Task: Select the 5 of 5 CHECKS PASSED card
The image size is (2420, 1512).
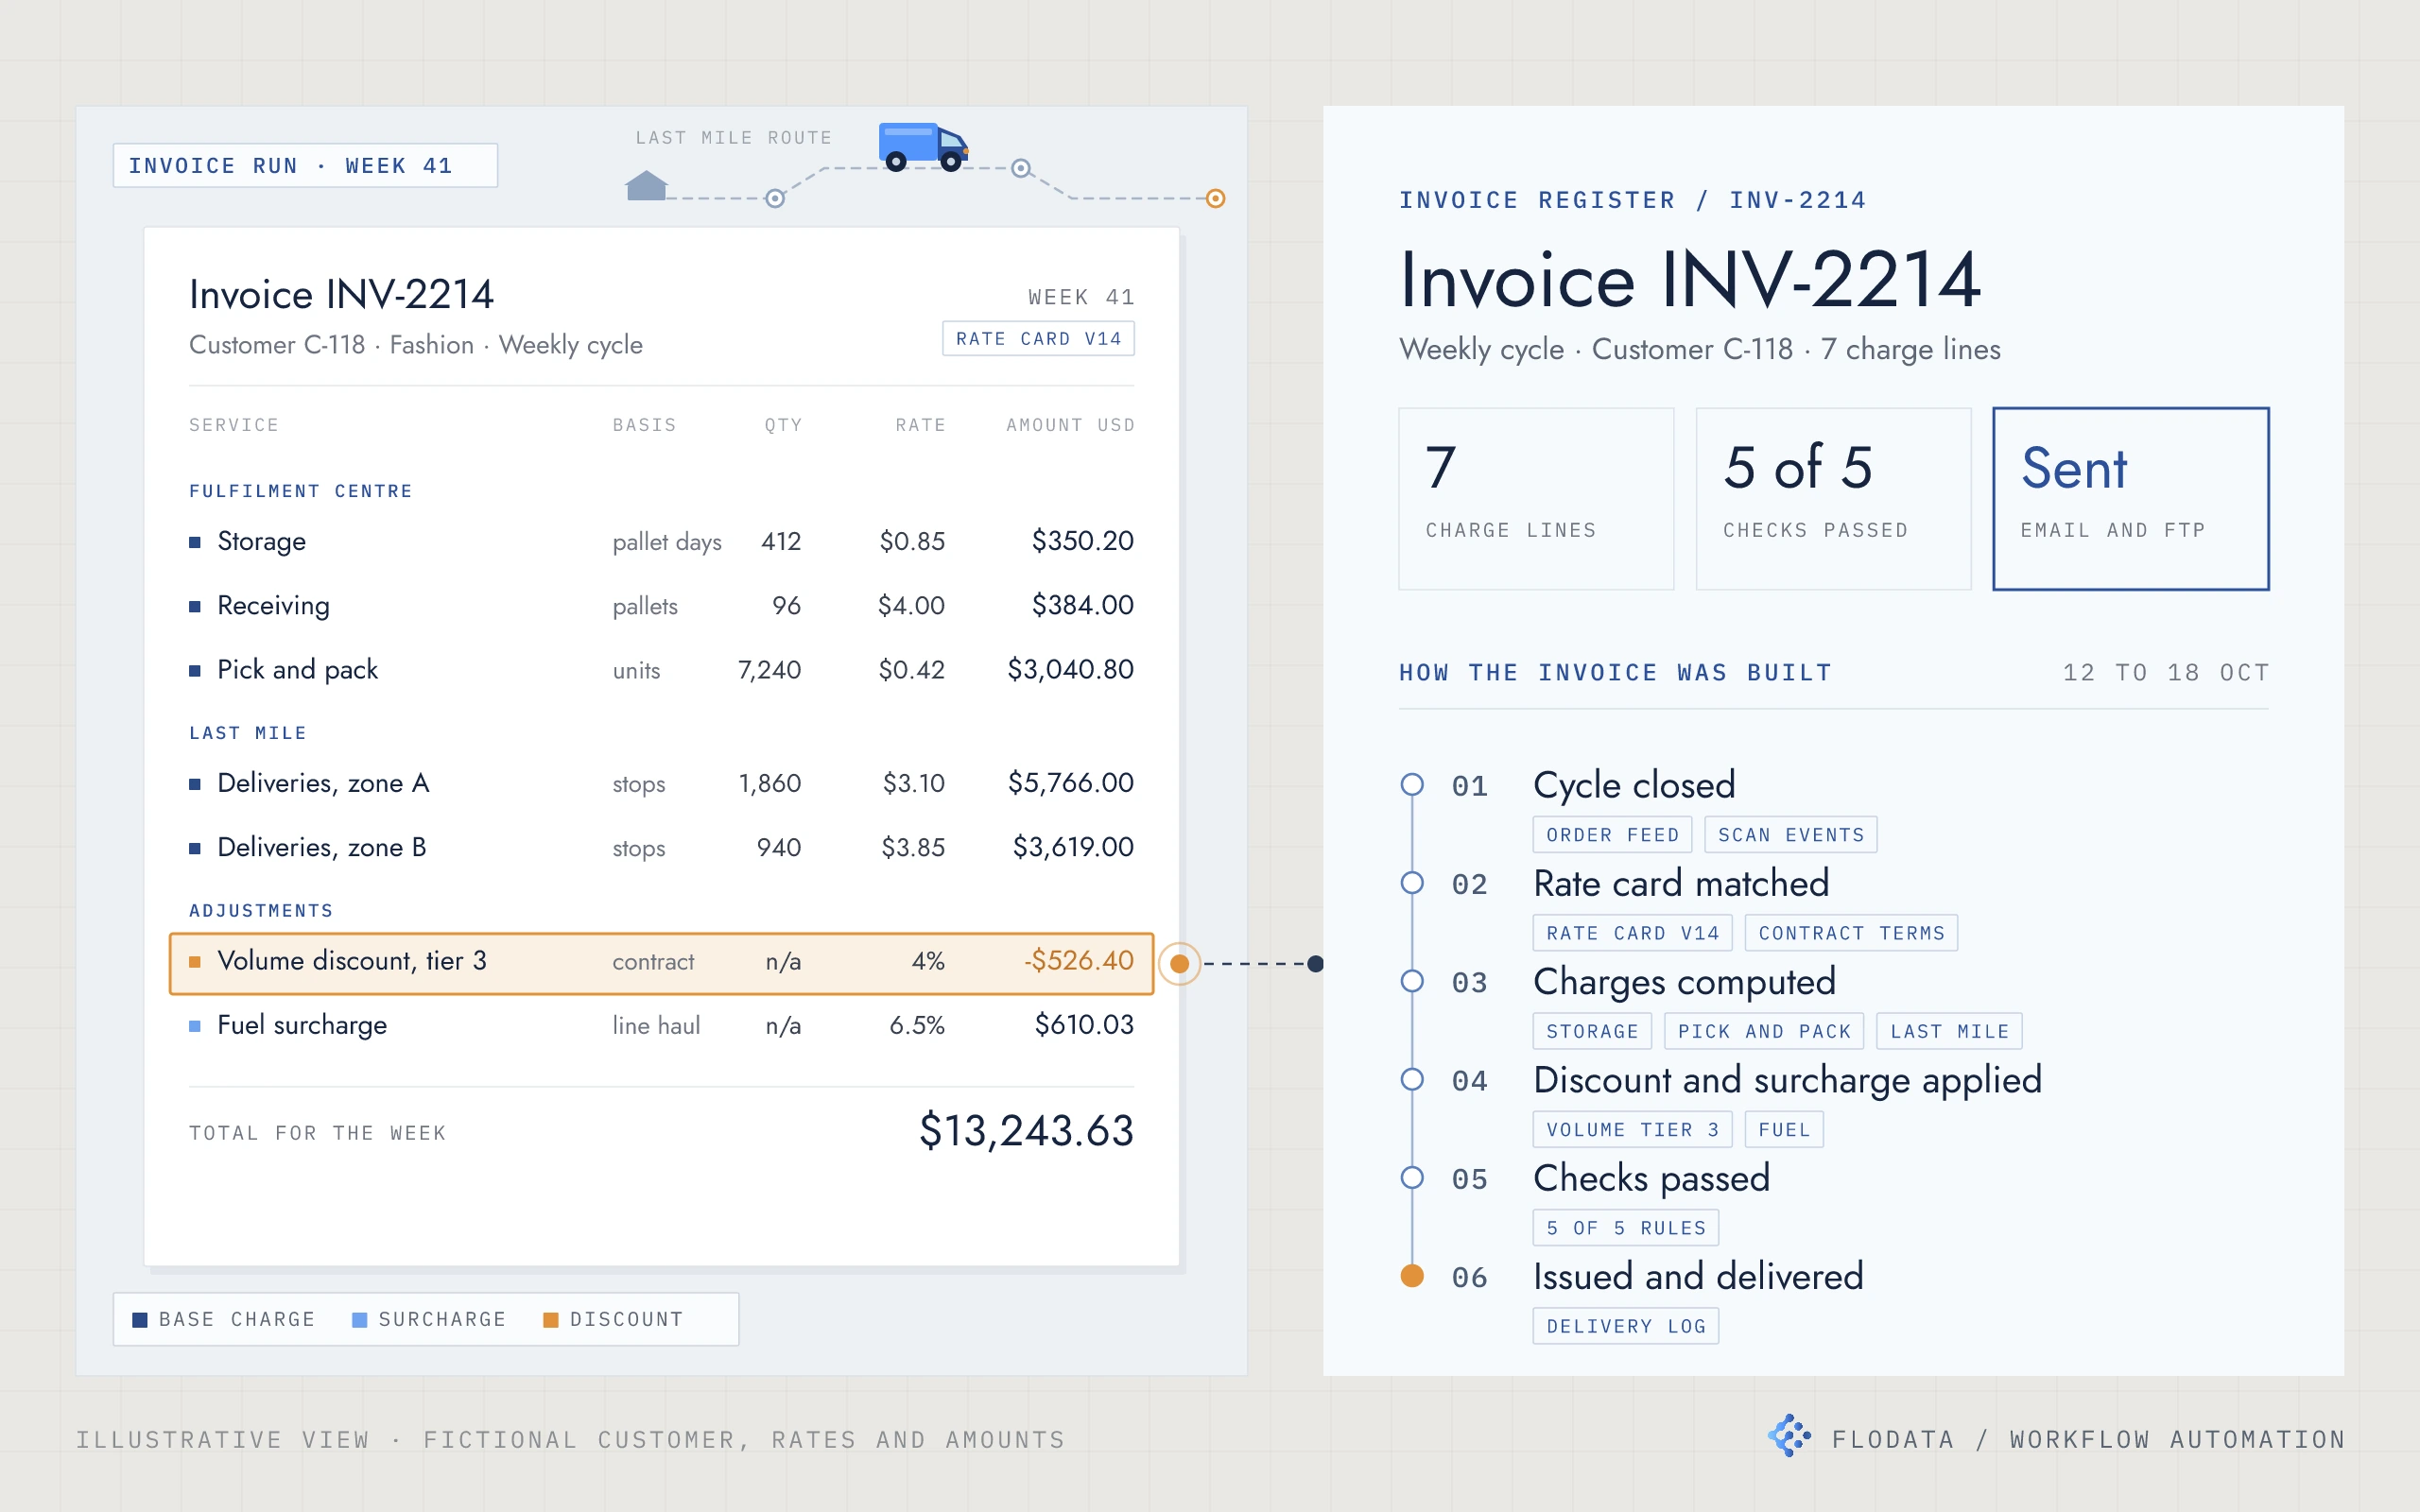Action: tap(1833, 499)
